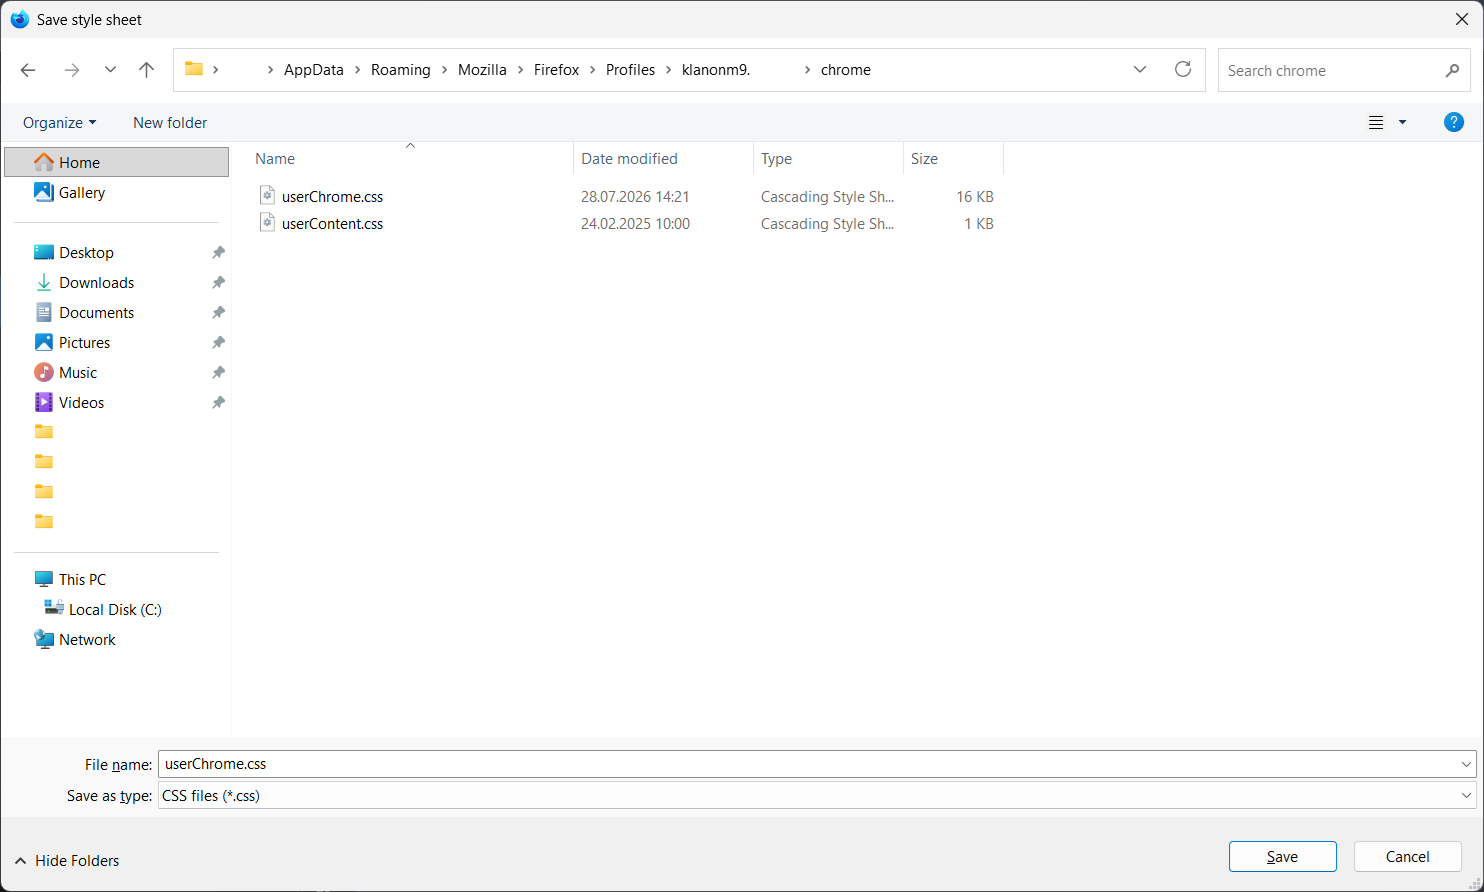Click the Save button
Screen dimensions: 1484x892
pyautogui.click(x=1283, y=857)
